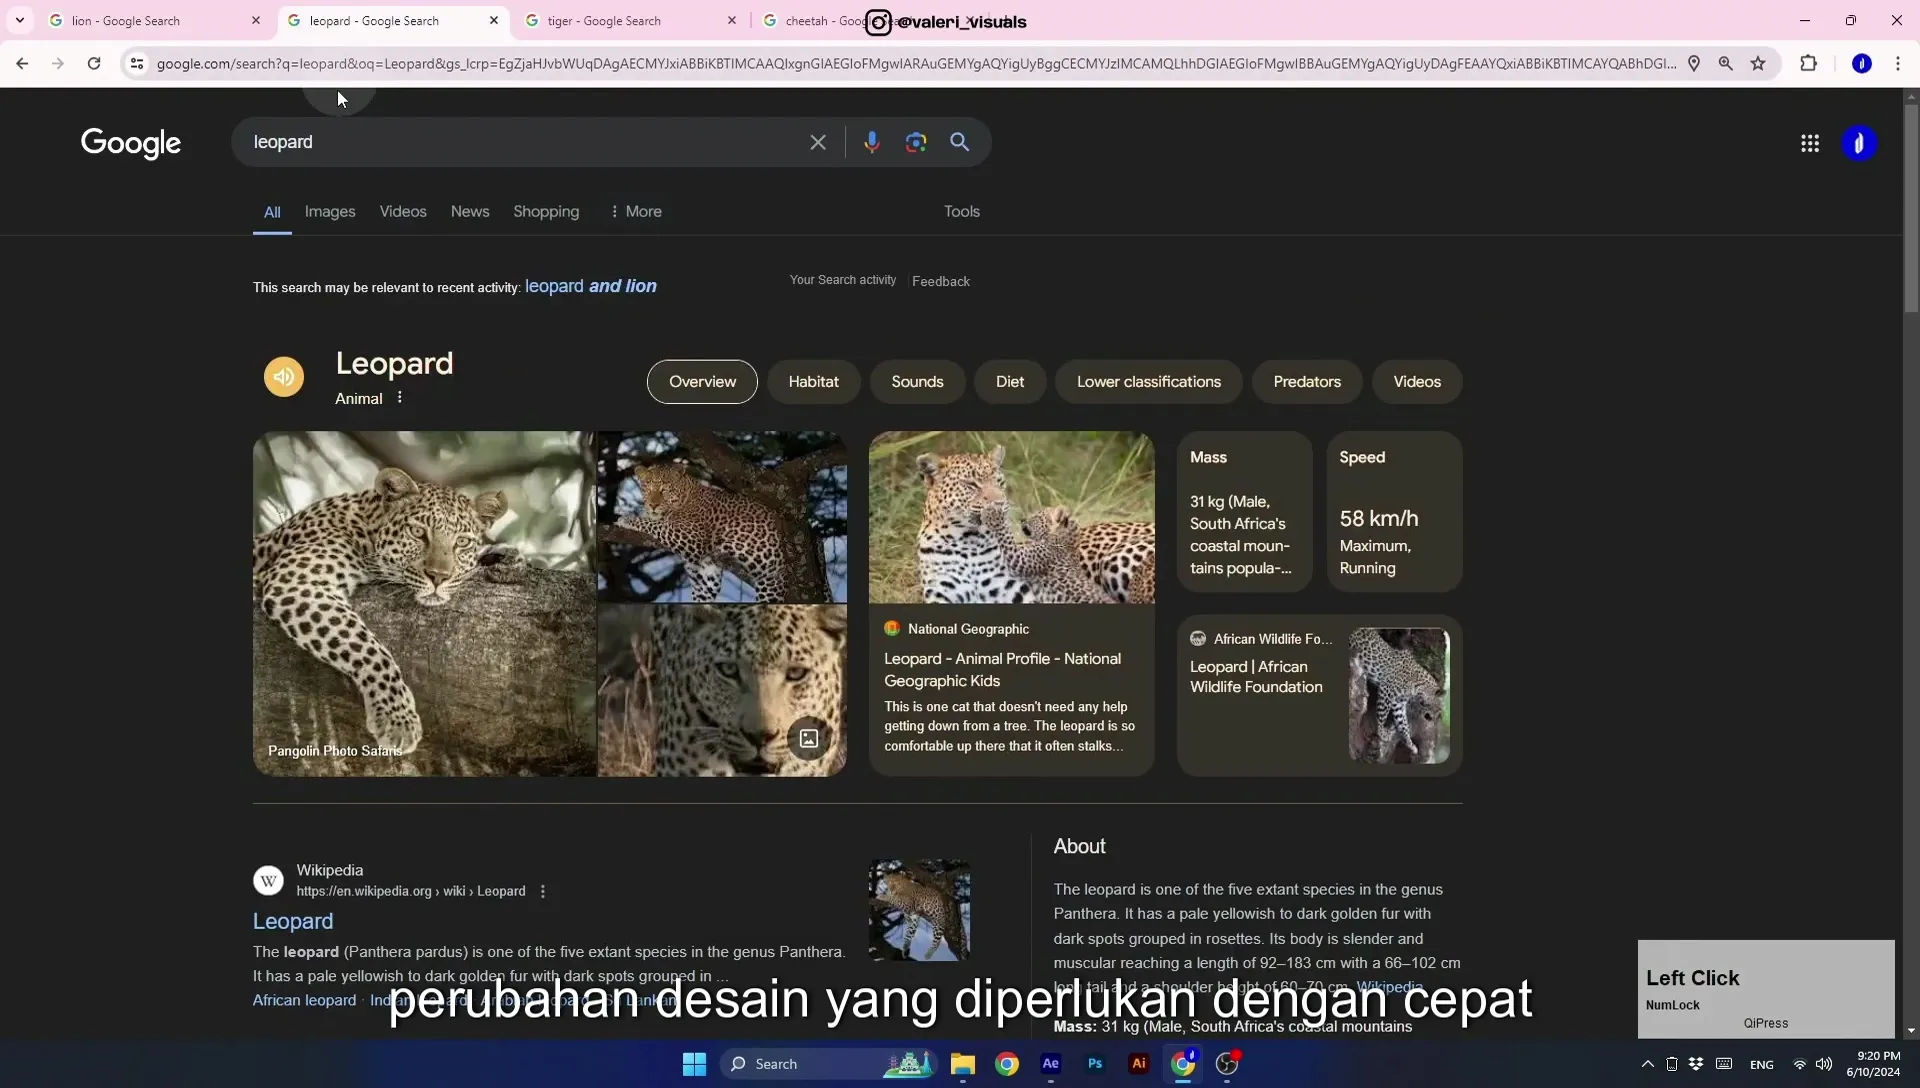Viewport: 1920px width, 1088px height.
Task: Open Wikipedia result three-dot options
Action: (543, 892)
